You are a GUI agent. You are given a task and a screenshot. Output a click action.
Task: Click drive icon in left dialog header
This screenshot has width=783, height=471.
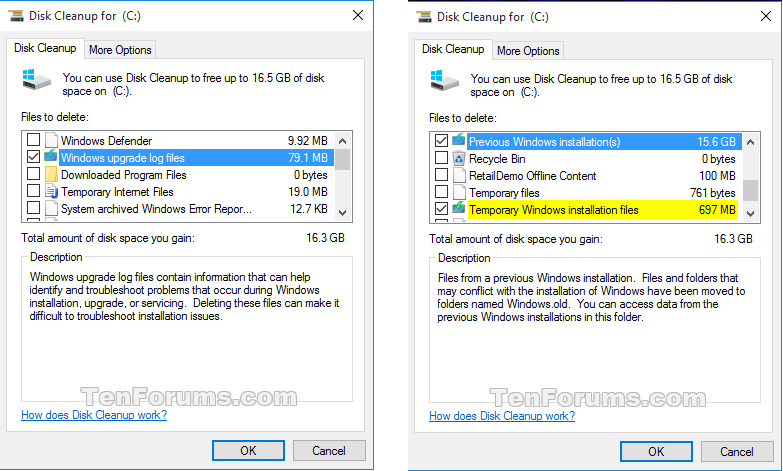coord(36,80)
